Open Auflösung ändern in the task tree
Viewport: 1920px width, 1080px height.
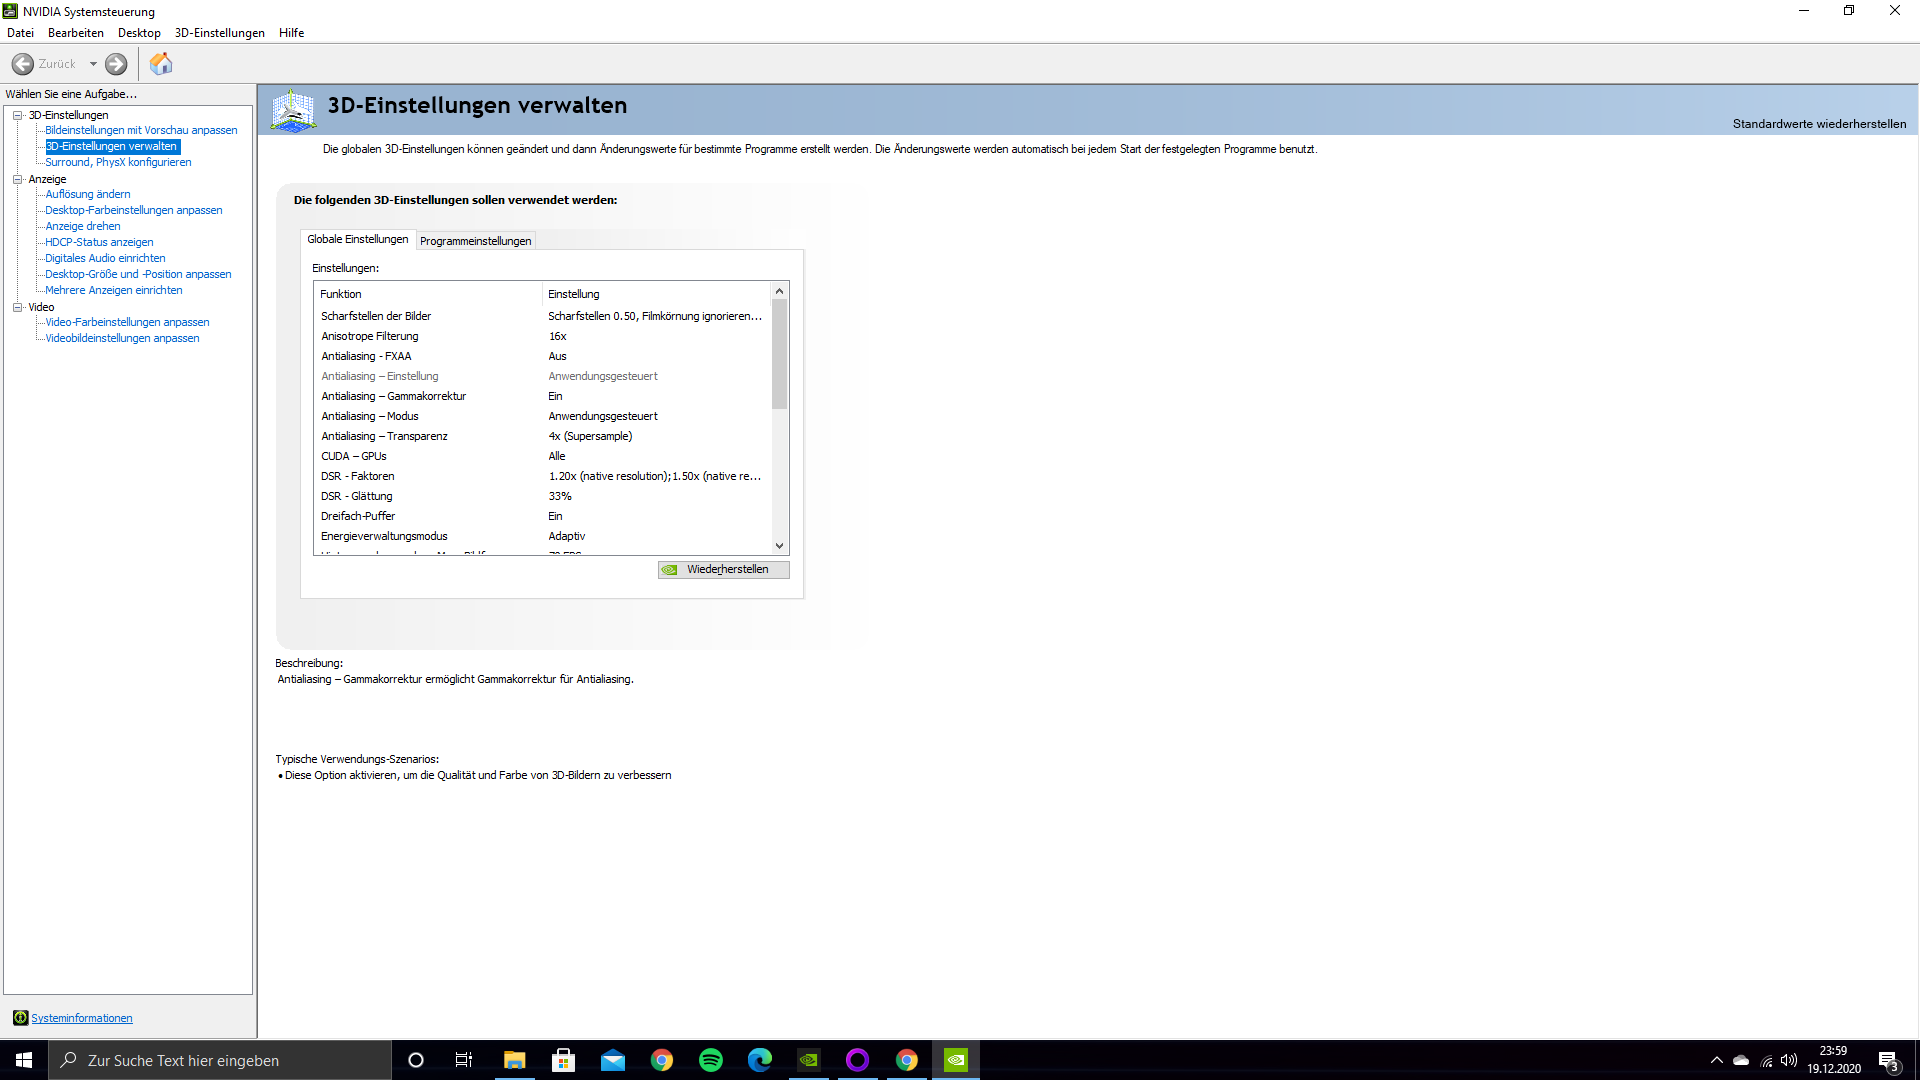coord(88,194)
